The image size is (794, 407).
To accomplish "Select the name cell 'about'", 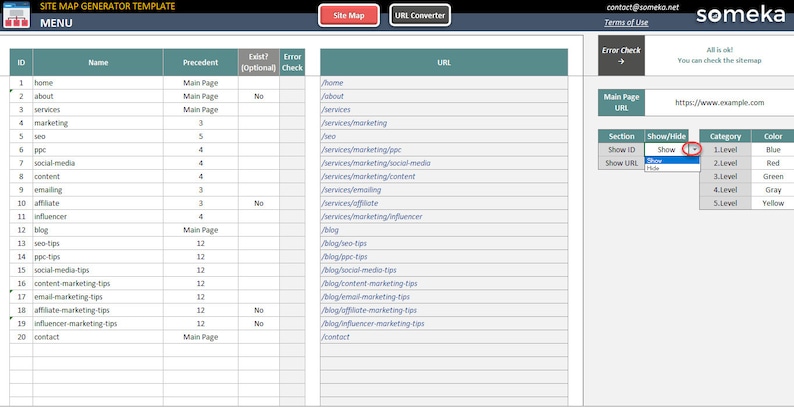I will click(x=98, y=96).
